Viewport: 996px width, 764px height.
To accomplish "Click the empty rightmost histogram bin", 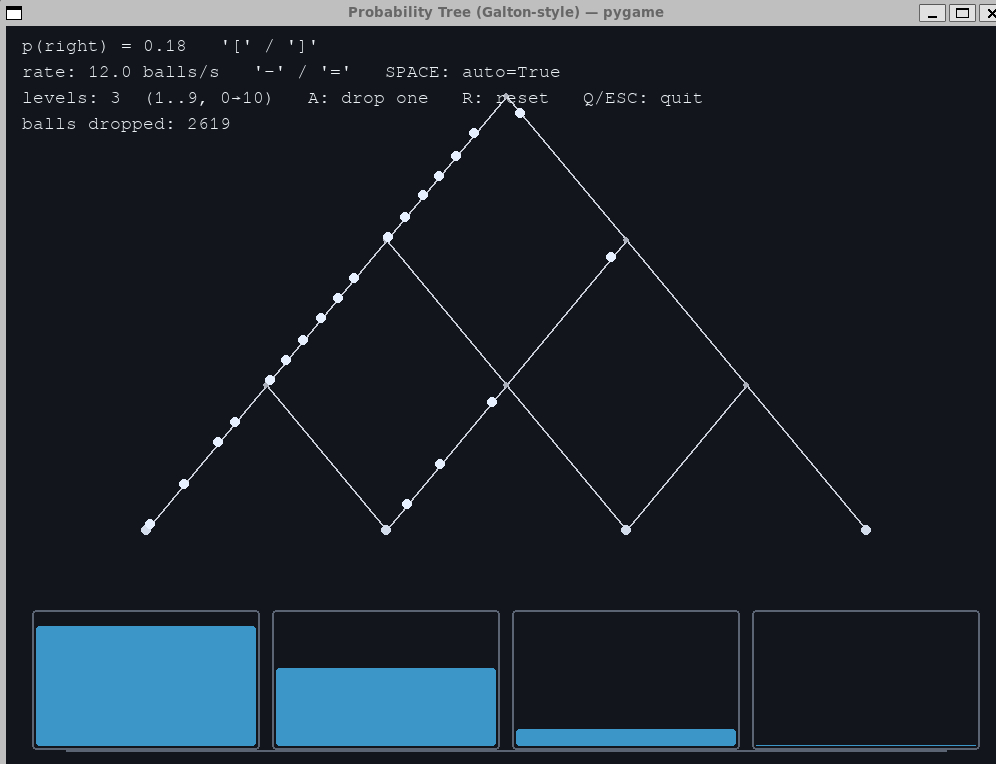I will (866, 680).
